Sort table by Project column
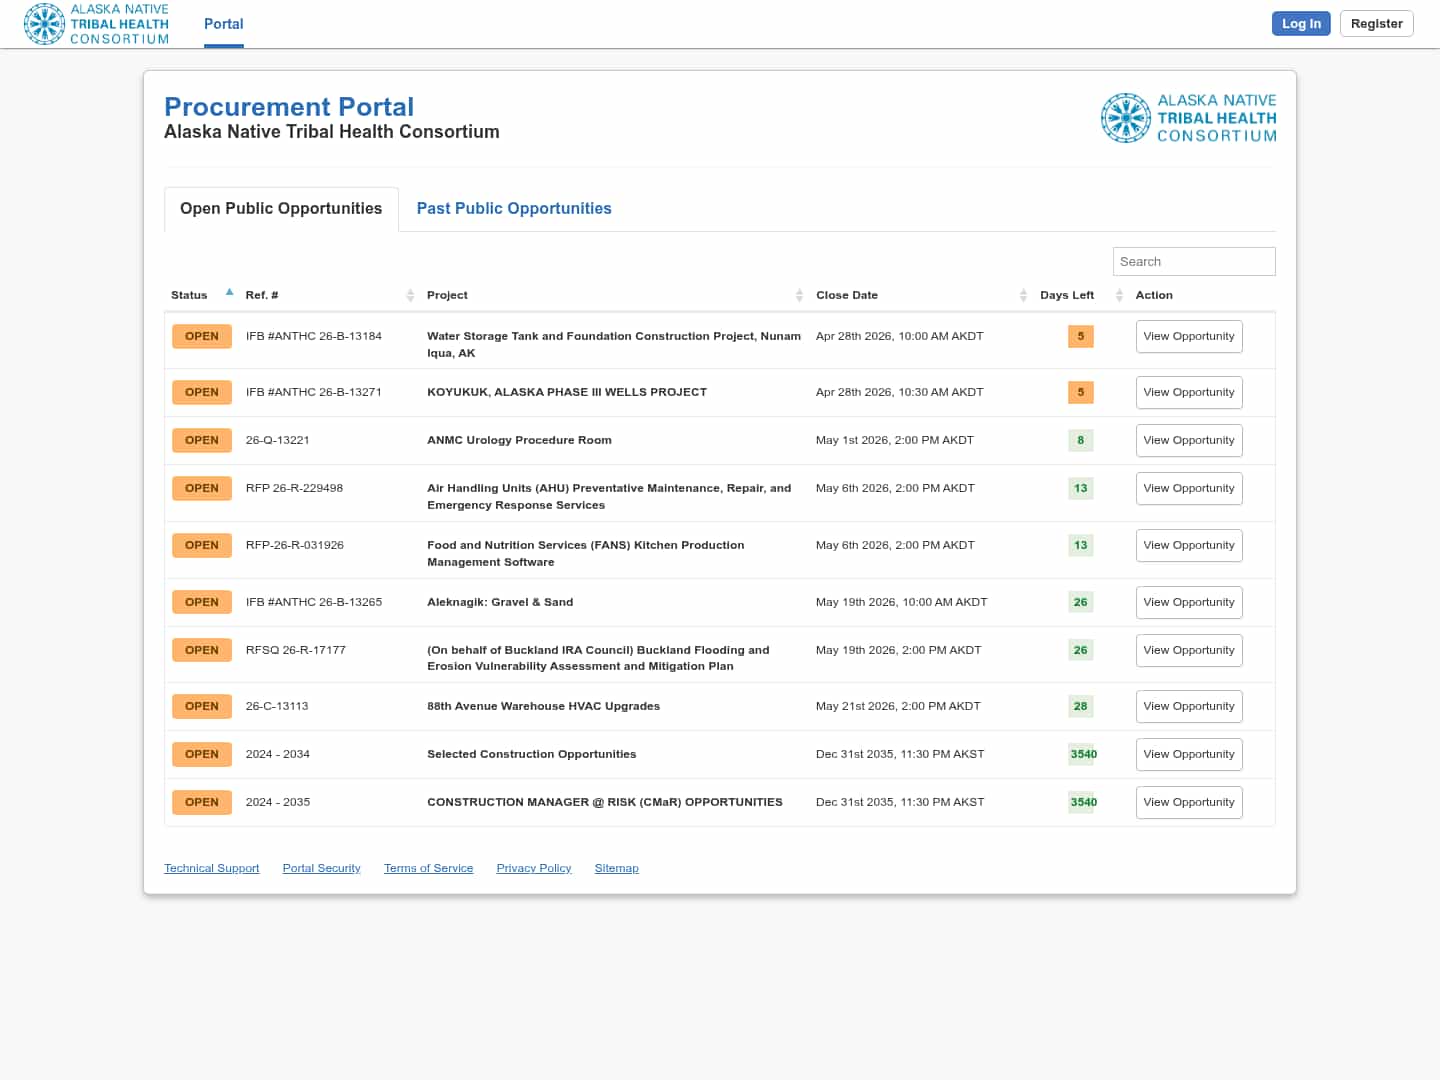This screenshot has height=1080, width=1440. 614,295
